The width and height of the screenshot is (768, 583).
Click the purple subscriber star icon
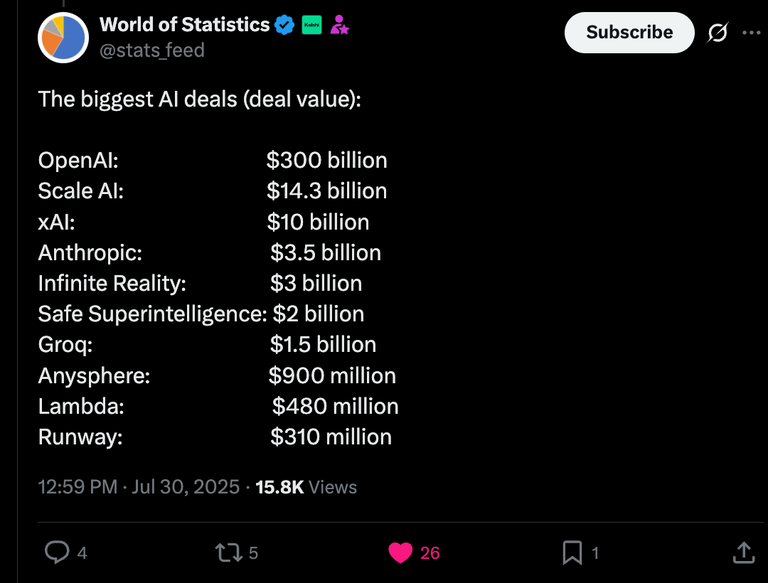point(339,24)
